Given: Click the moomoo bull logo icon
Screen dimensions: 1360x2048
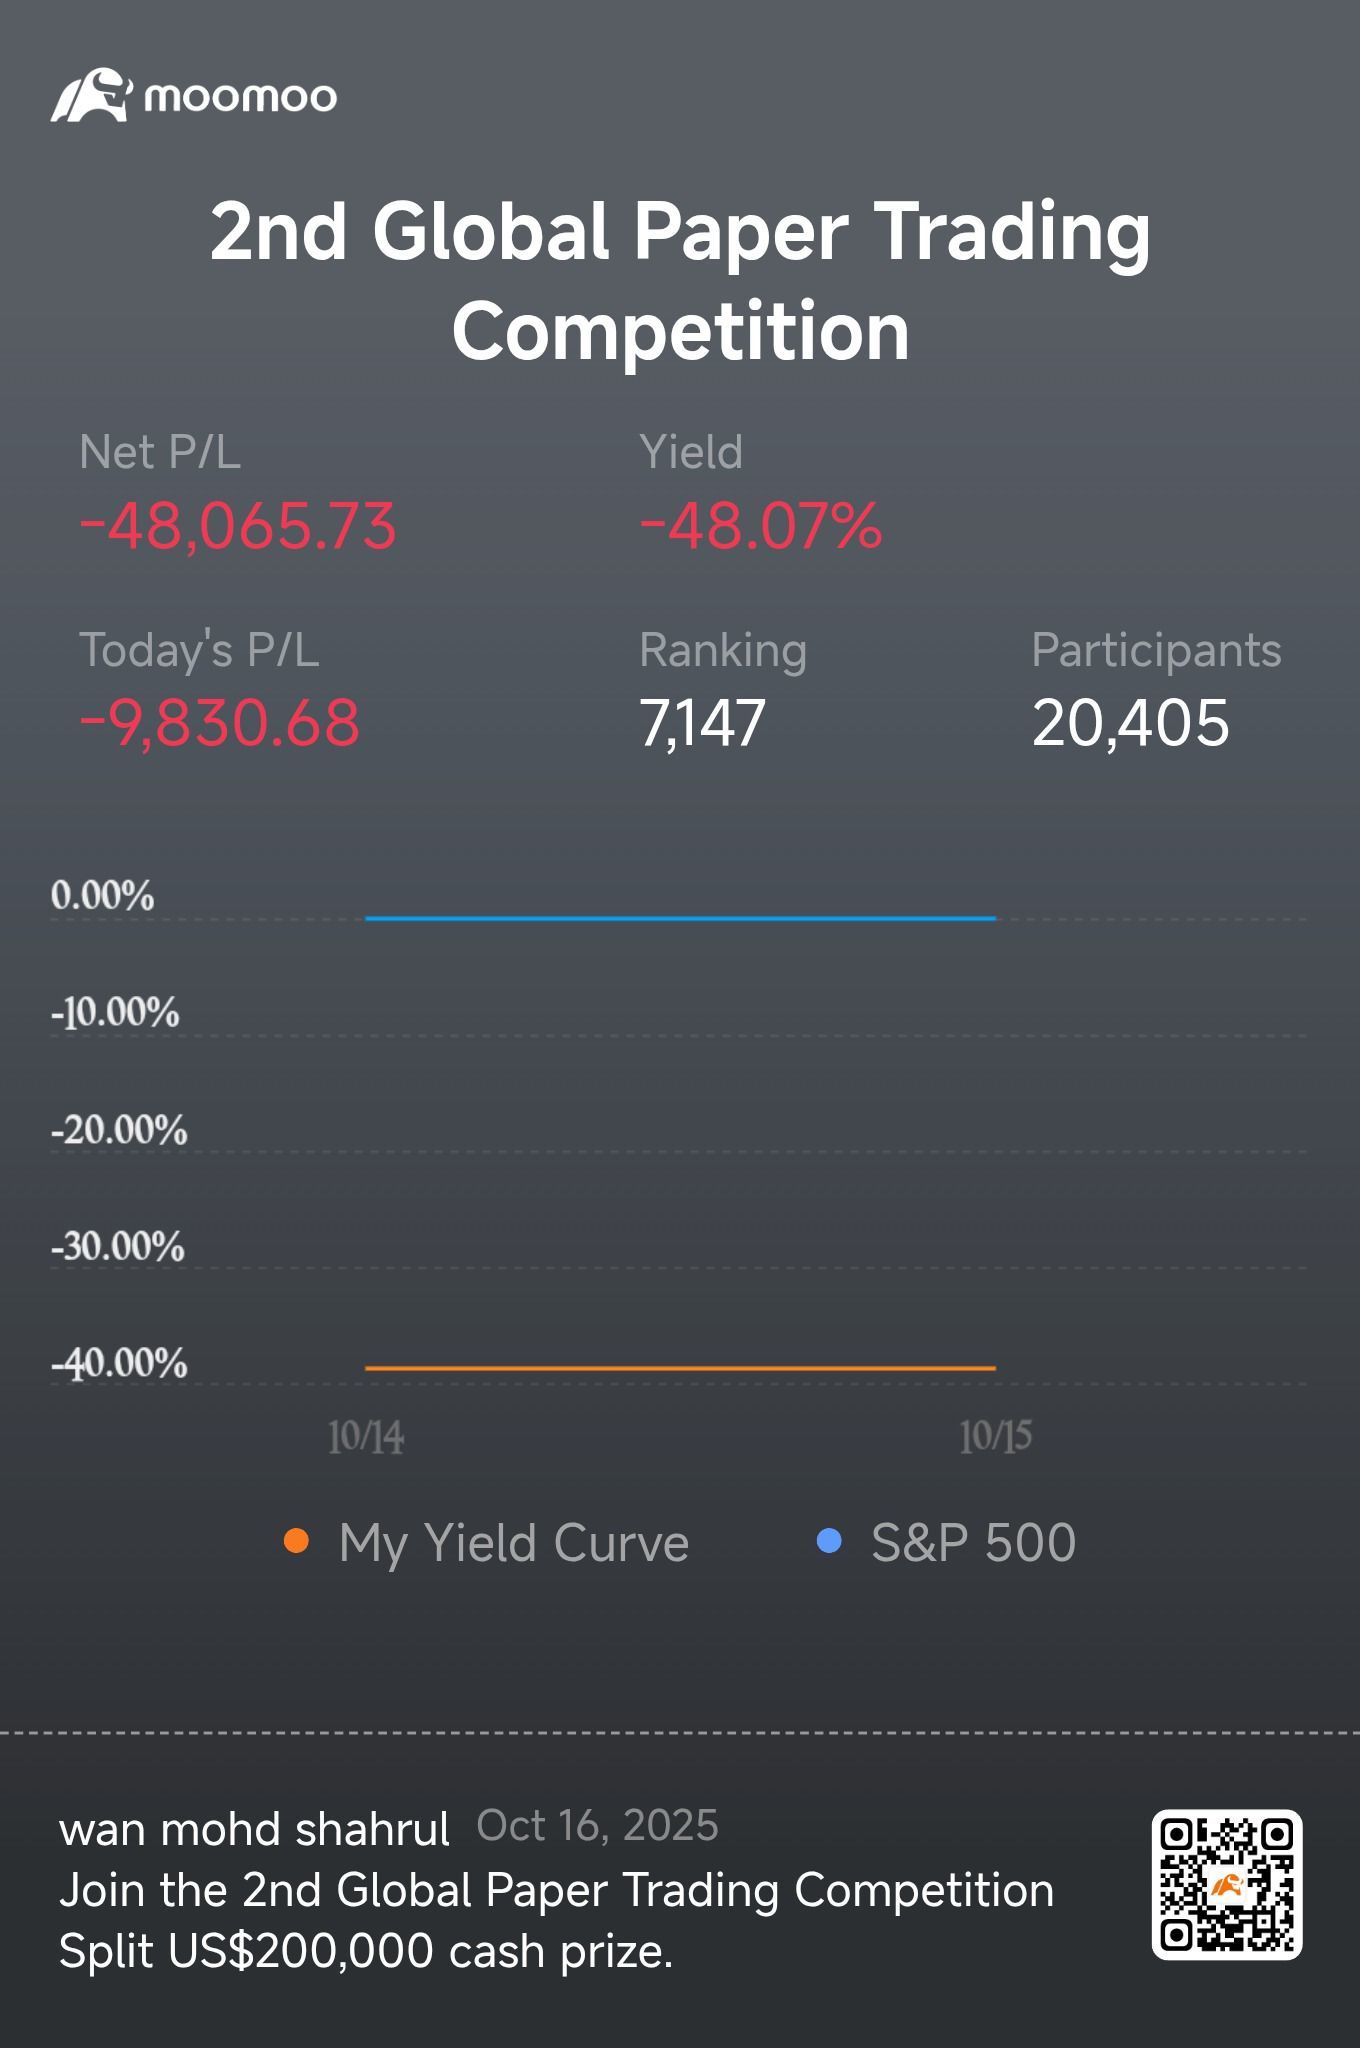Looking at the screenshot, I should click(x=89, y=96).
